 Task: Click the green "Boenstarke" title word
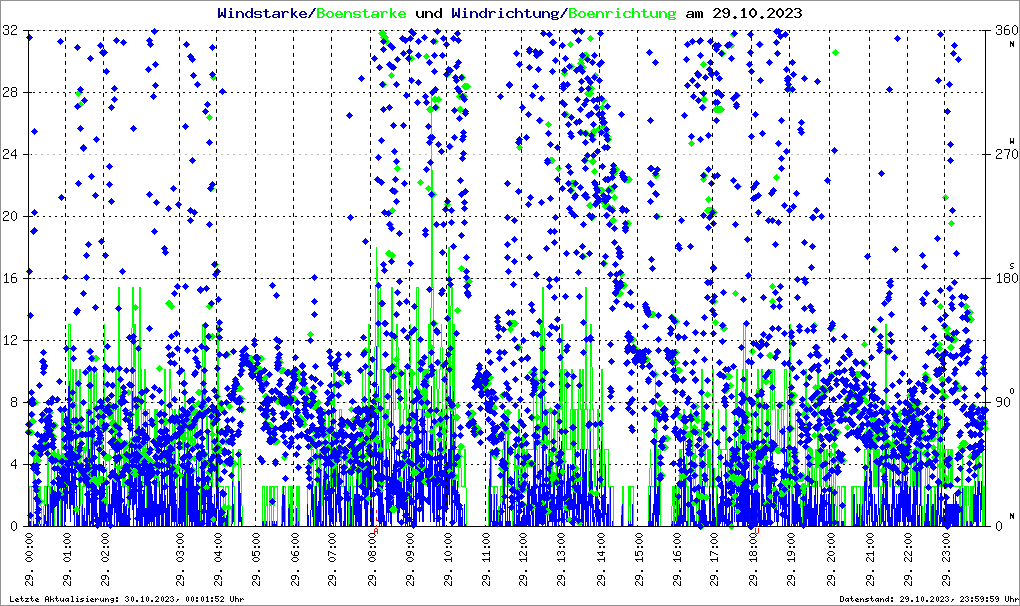[x=362, y=14]
